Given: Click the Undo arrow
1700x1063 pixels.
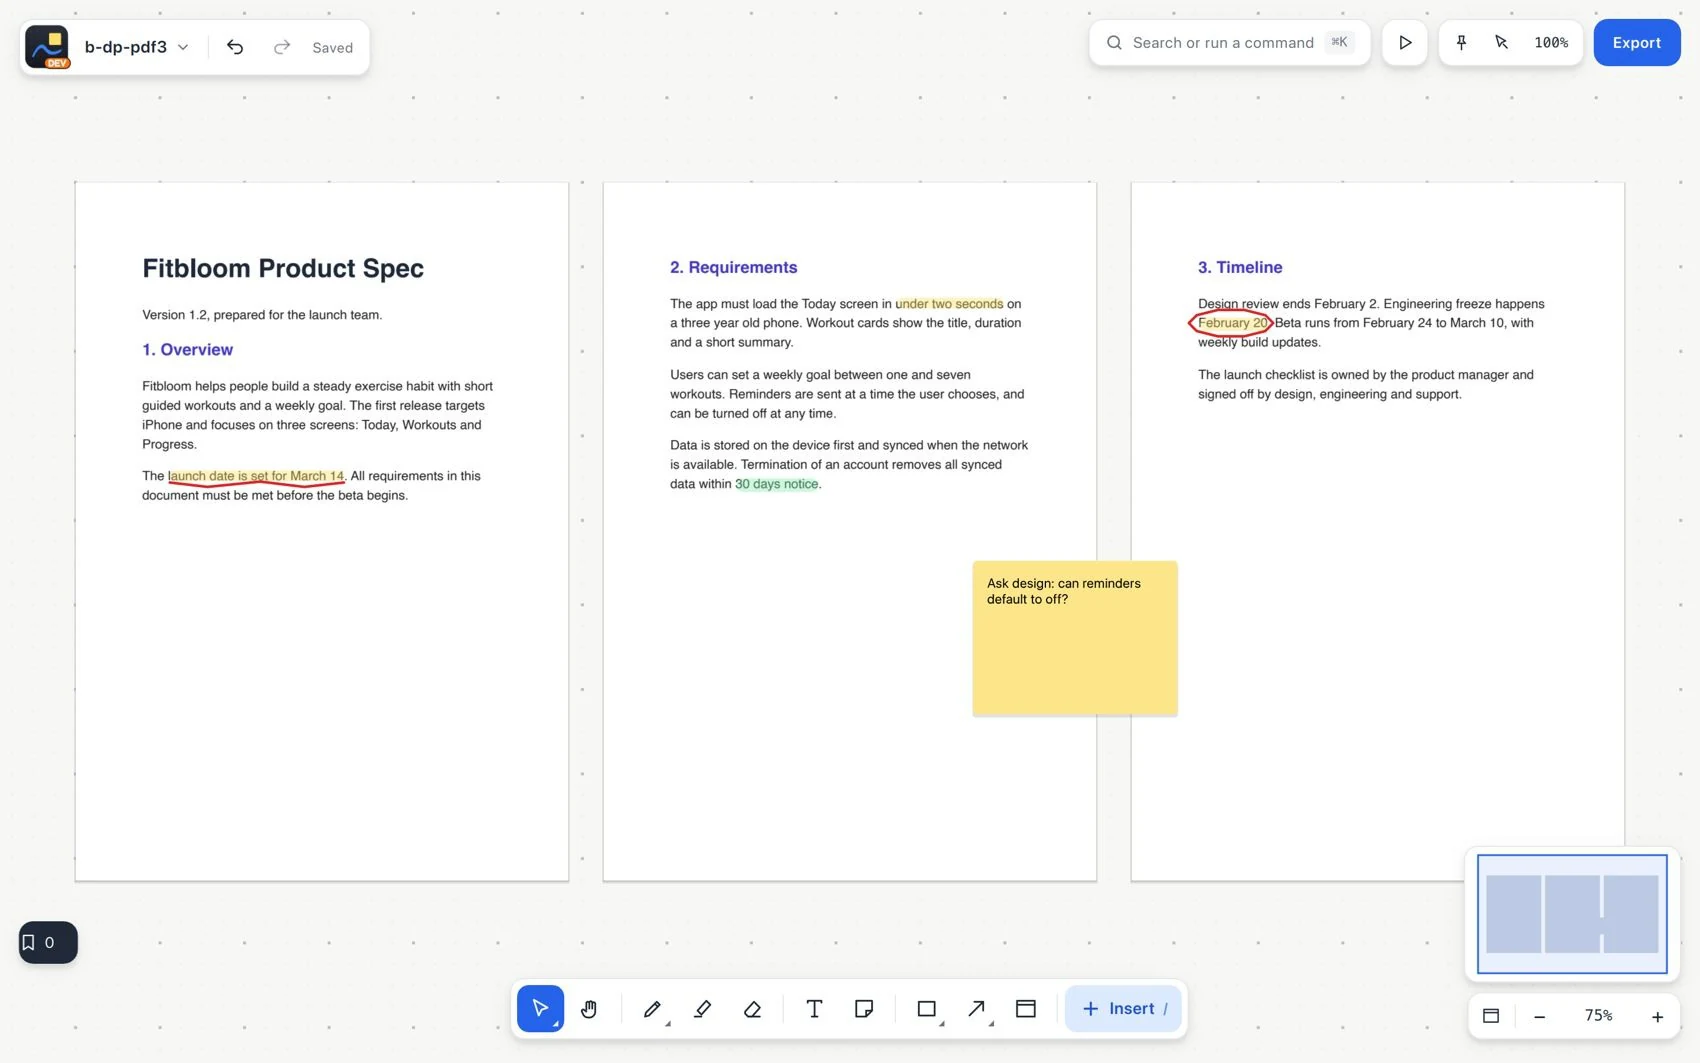Looking at the screenshot, I should [235, 47].
